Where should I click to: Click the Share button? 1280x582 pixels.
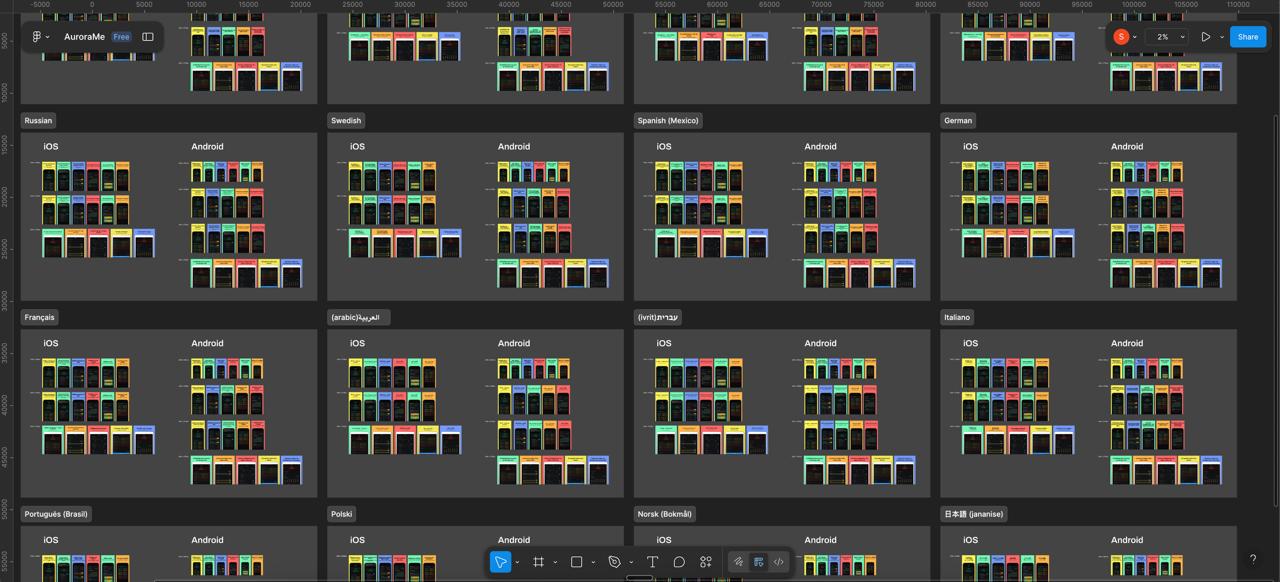(x=1248, y=37)
